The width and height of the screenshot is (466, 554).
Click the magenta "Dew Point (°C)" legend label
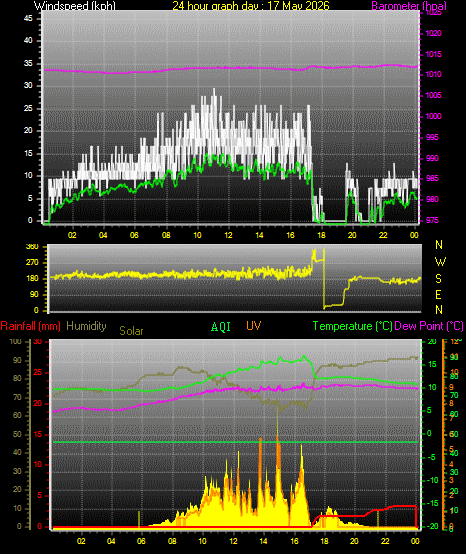[429, 326]
